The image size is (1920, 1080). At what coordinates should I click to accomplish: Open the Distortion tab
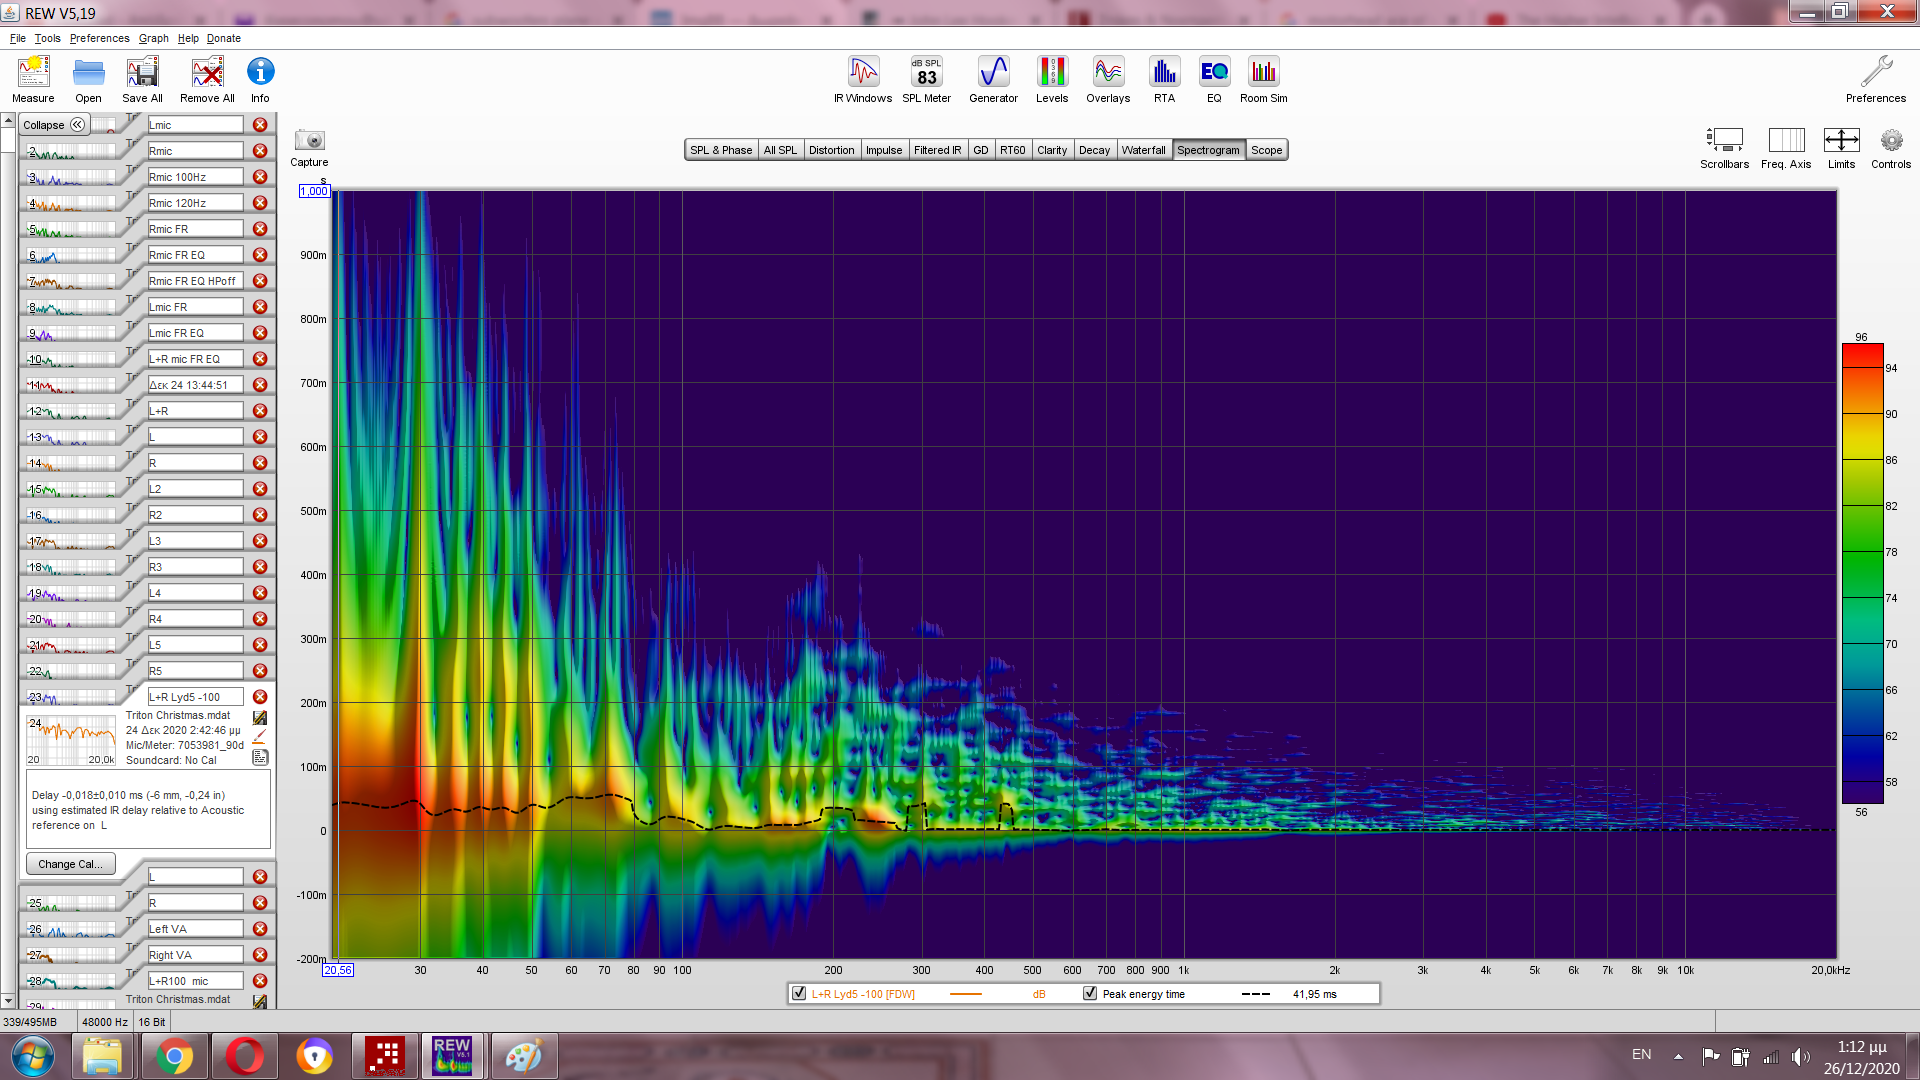(x=831, y=150)
